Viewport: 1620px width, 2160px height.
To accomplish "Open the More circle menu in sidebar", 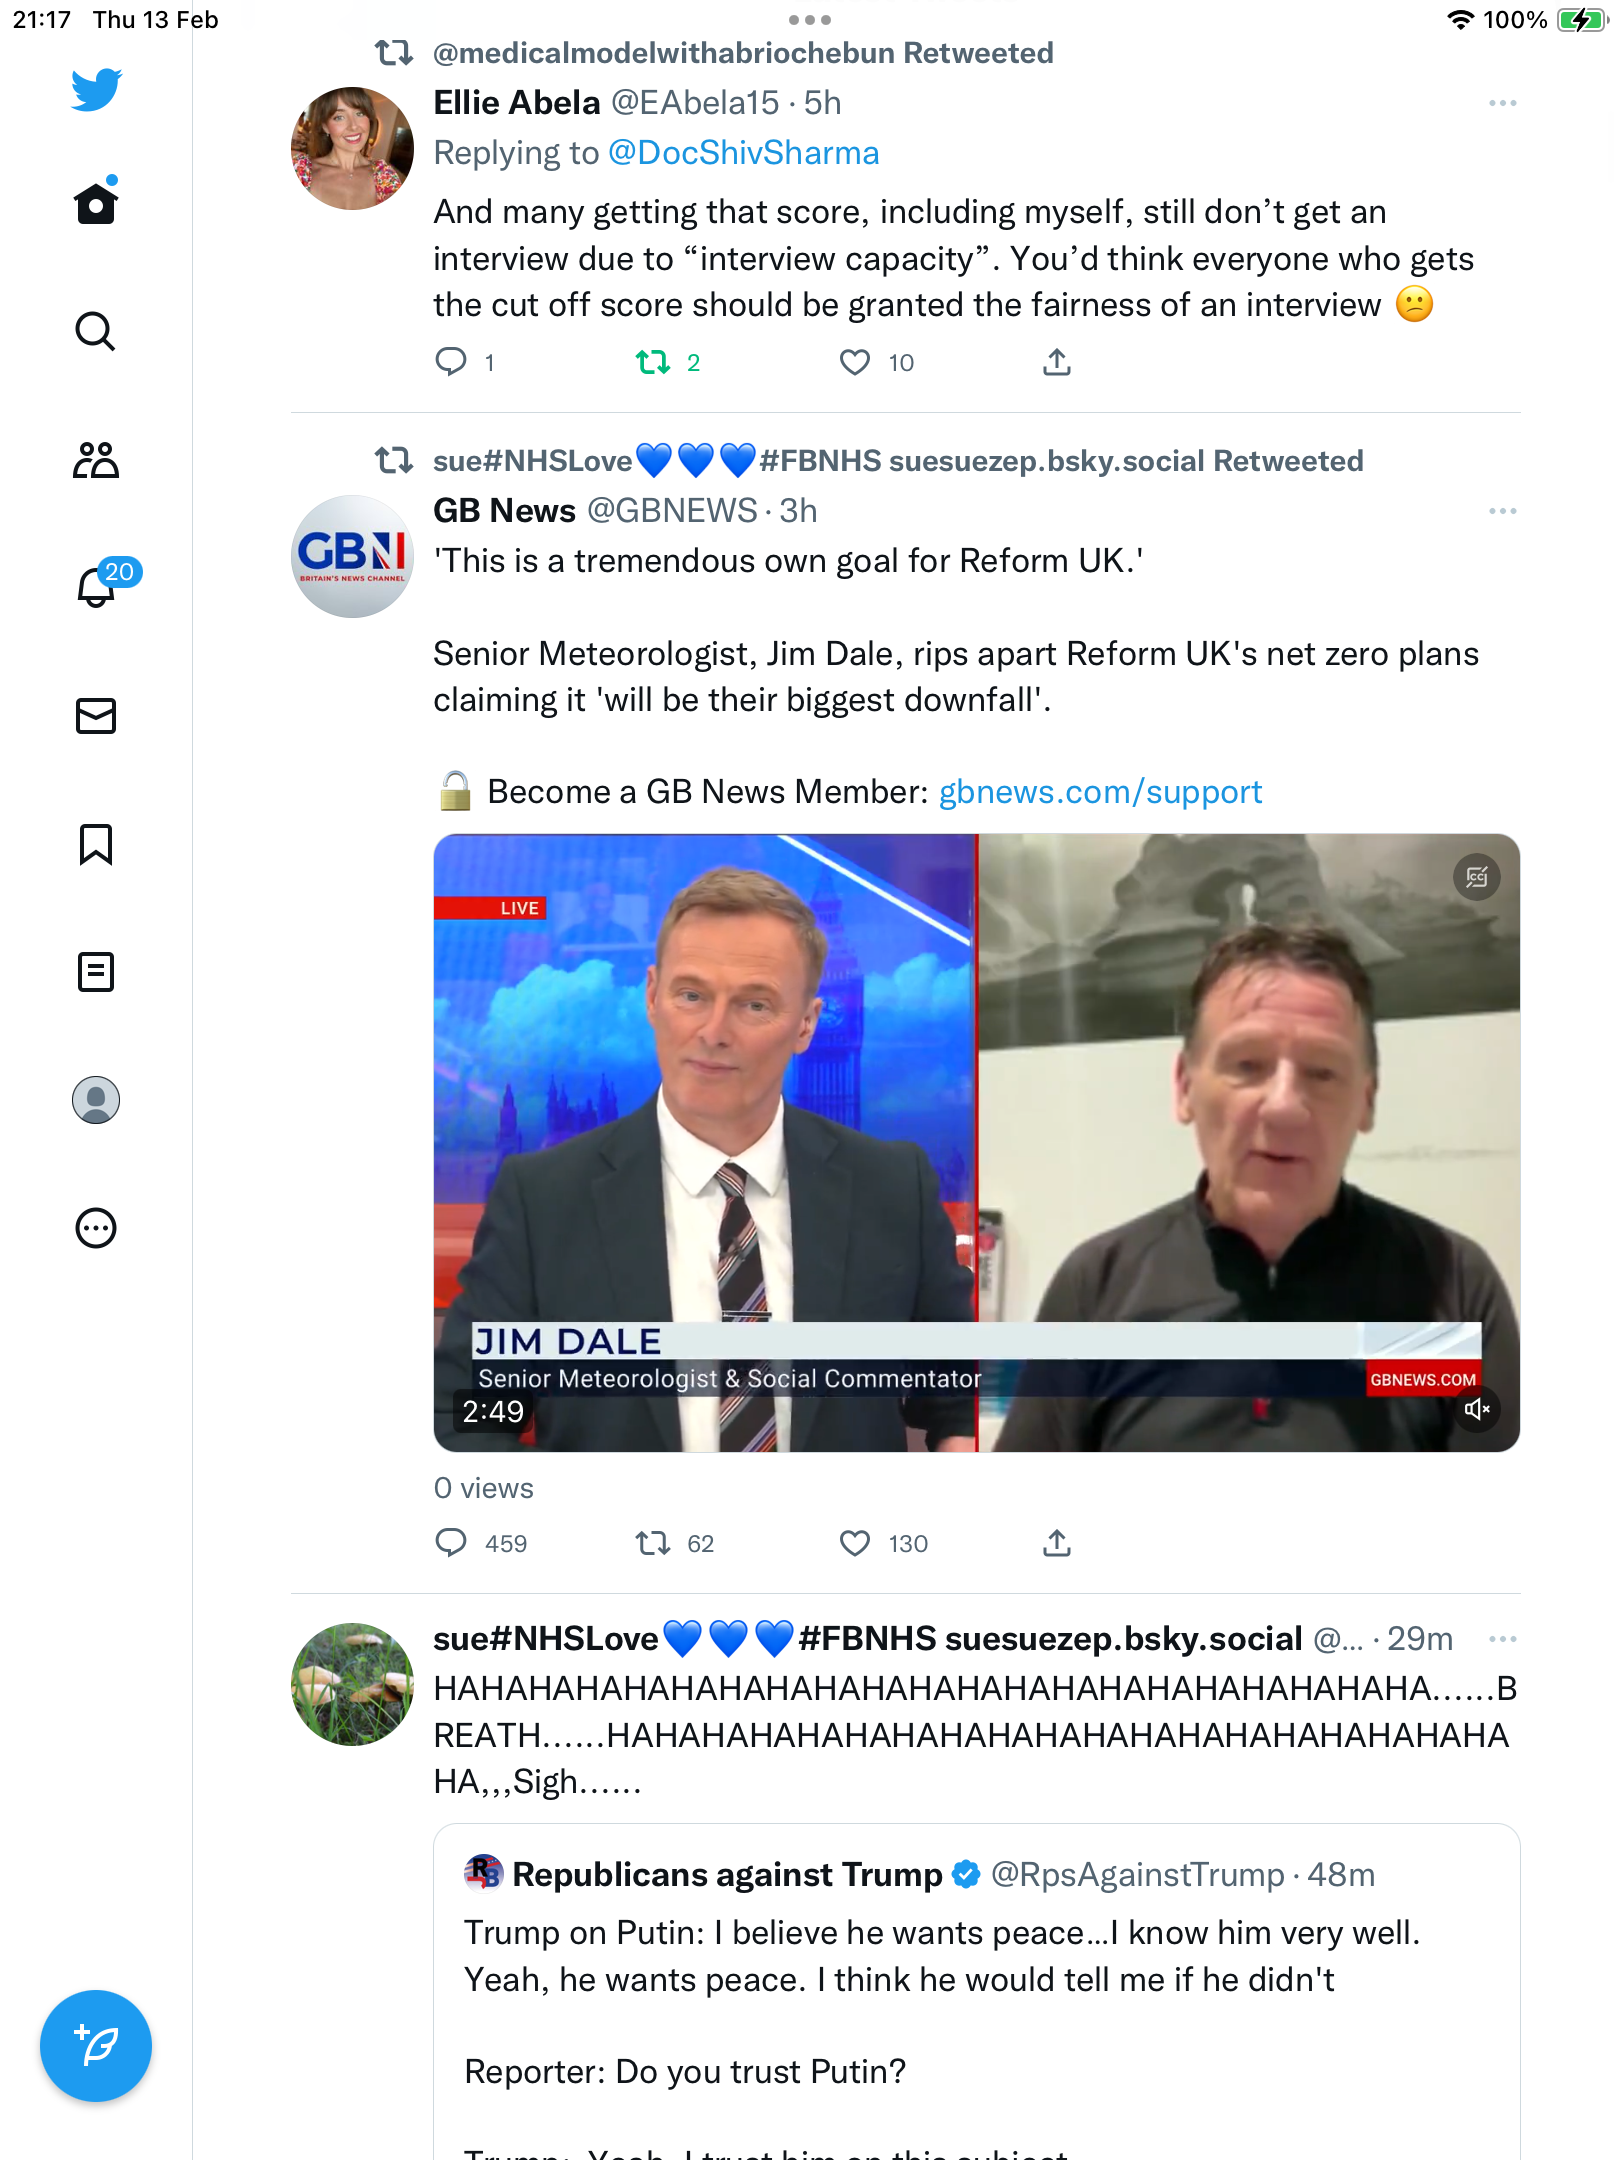I will coord(96,1228).
